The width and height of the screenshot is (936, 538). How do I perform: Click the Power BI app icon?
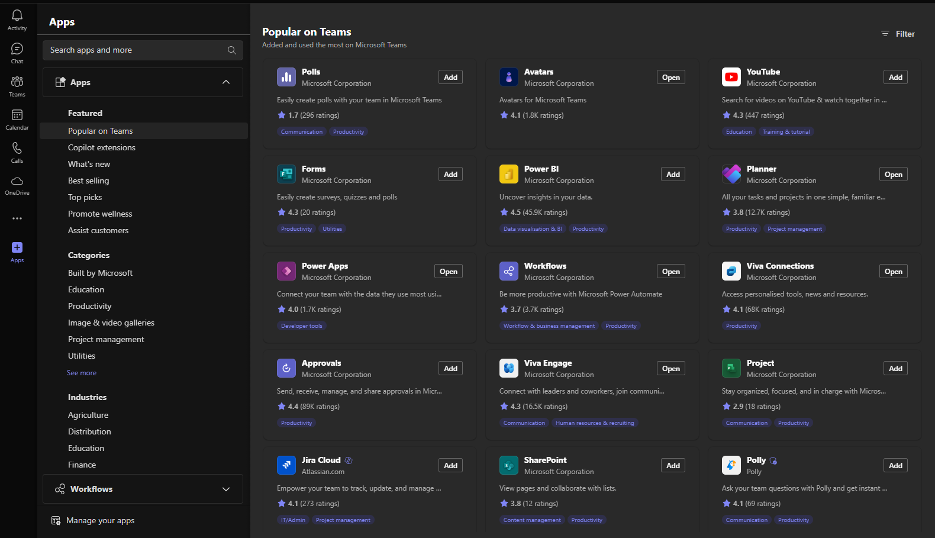point(509,174)
